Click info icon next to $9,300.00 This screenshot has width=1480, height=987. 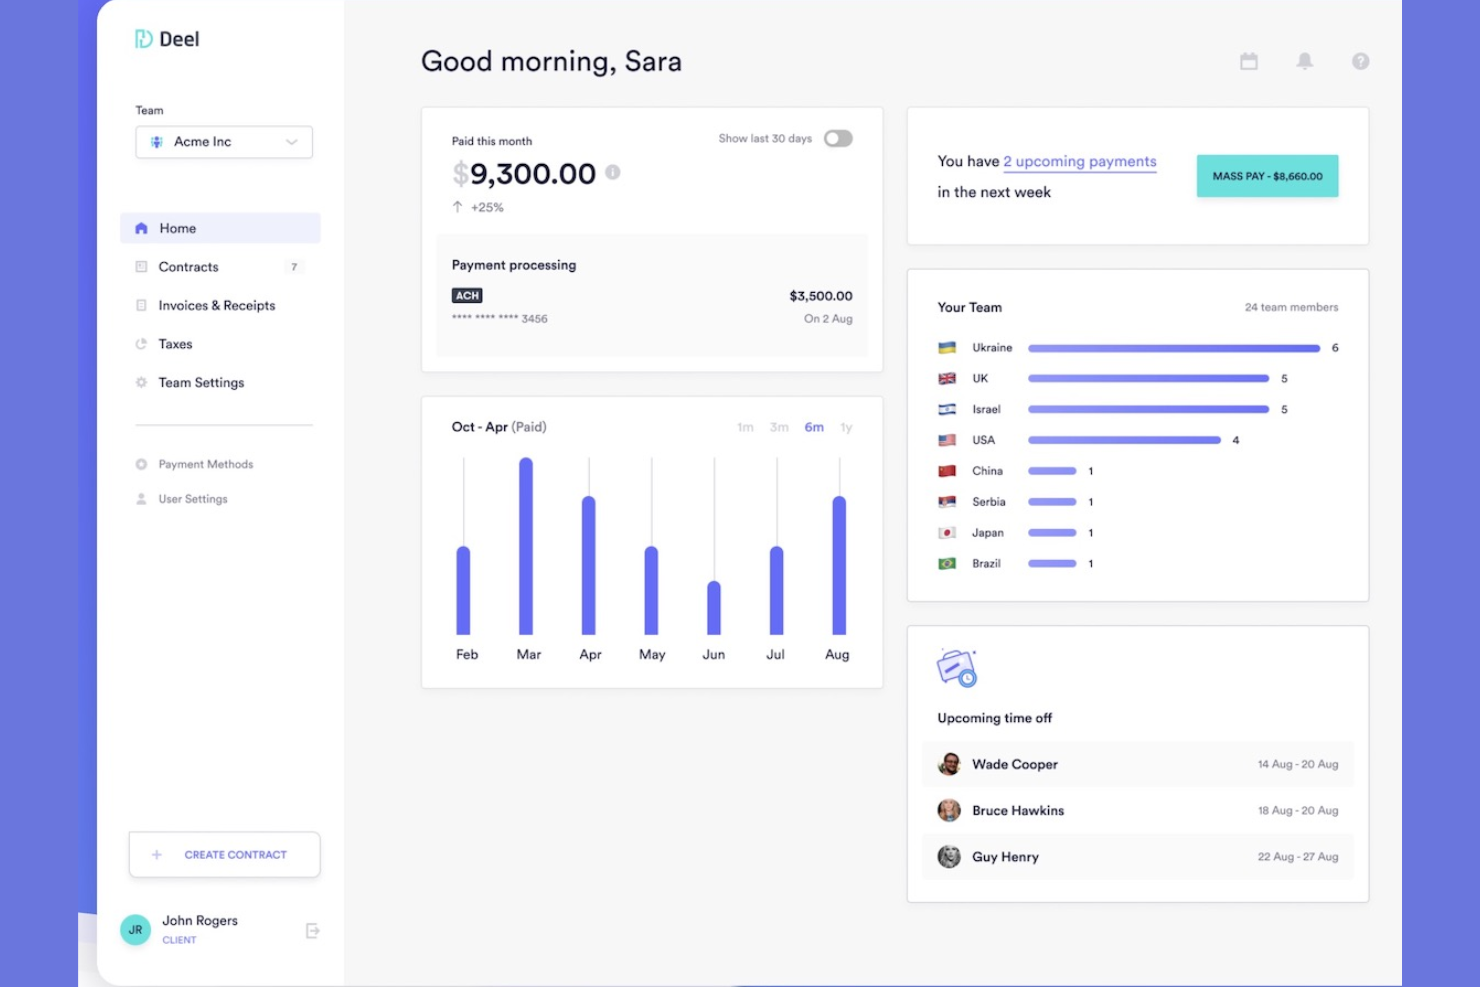[613, 172]
